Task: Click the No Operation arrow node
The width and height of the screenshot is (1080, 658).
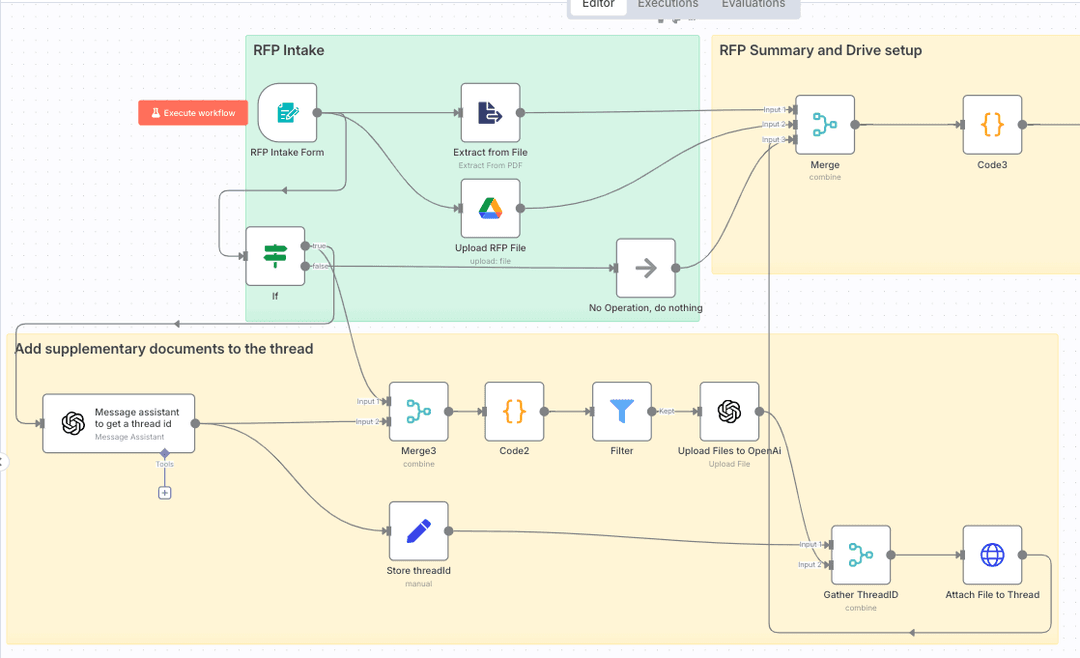Action: pyautogui.click(x=645, y=268)
